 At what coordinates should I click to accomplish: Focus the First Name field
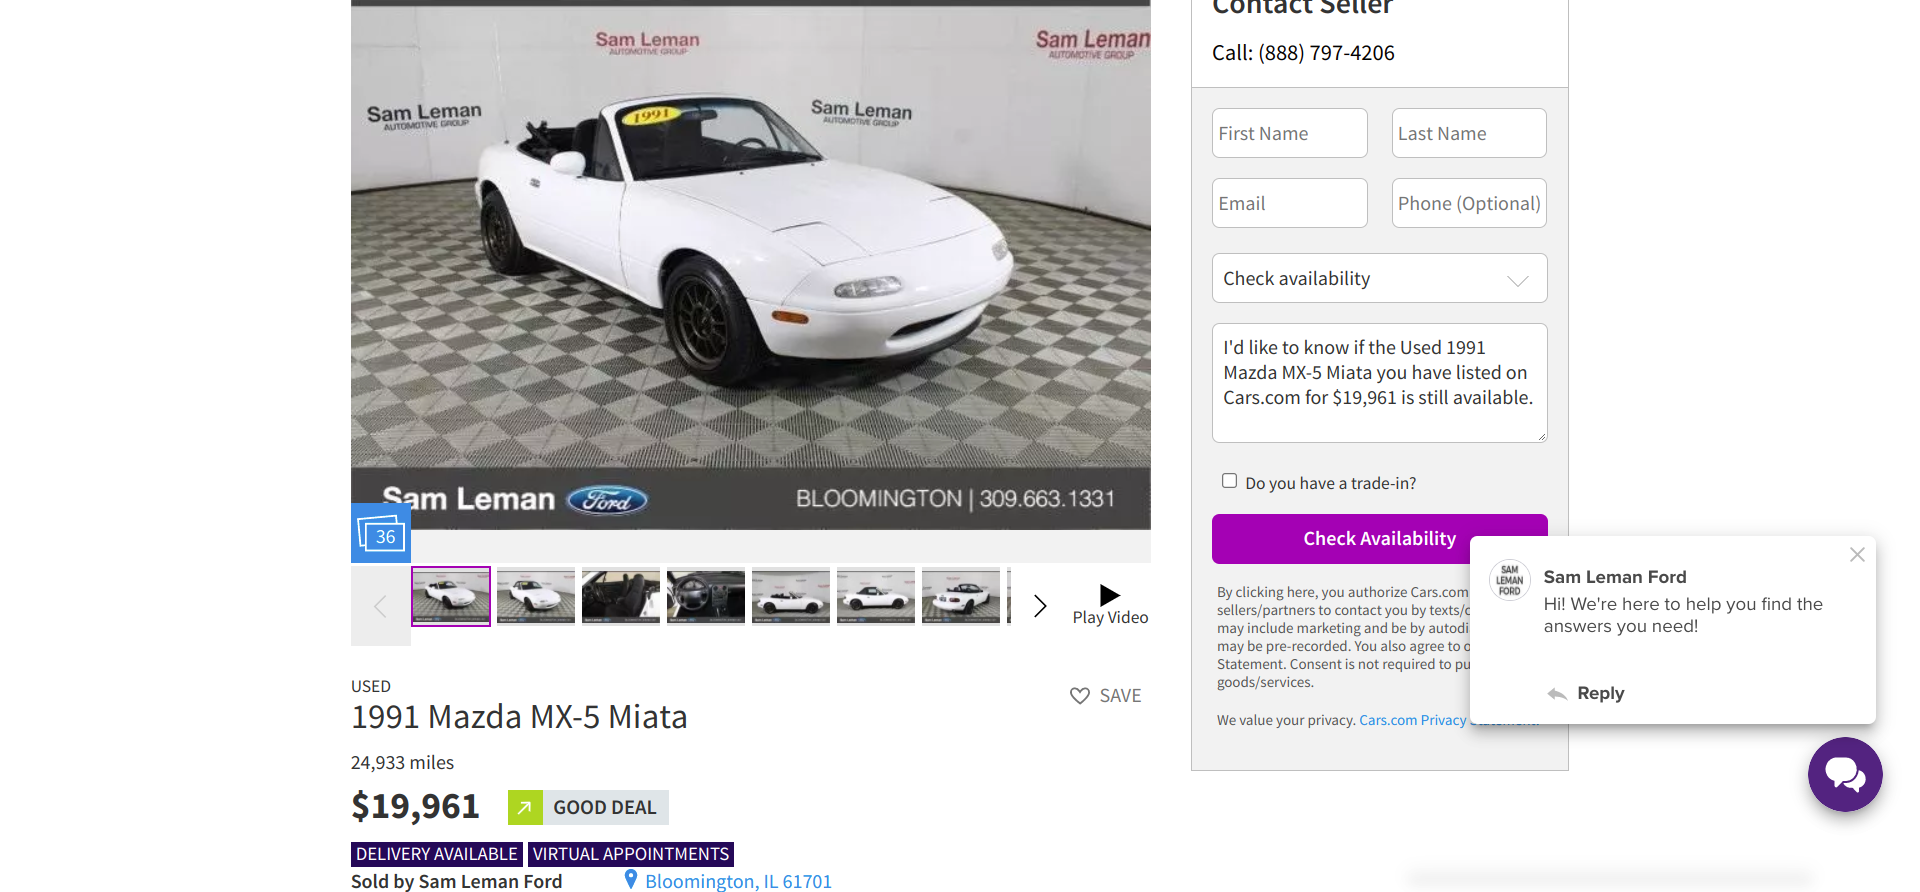[1290, 133]
